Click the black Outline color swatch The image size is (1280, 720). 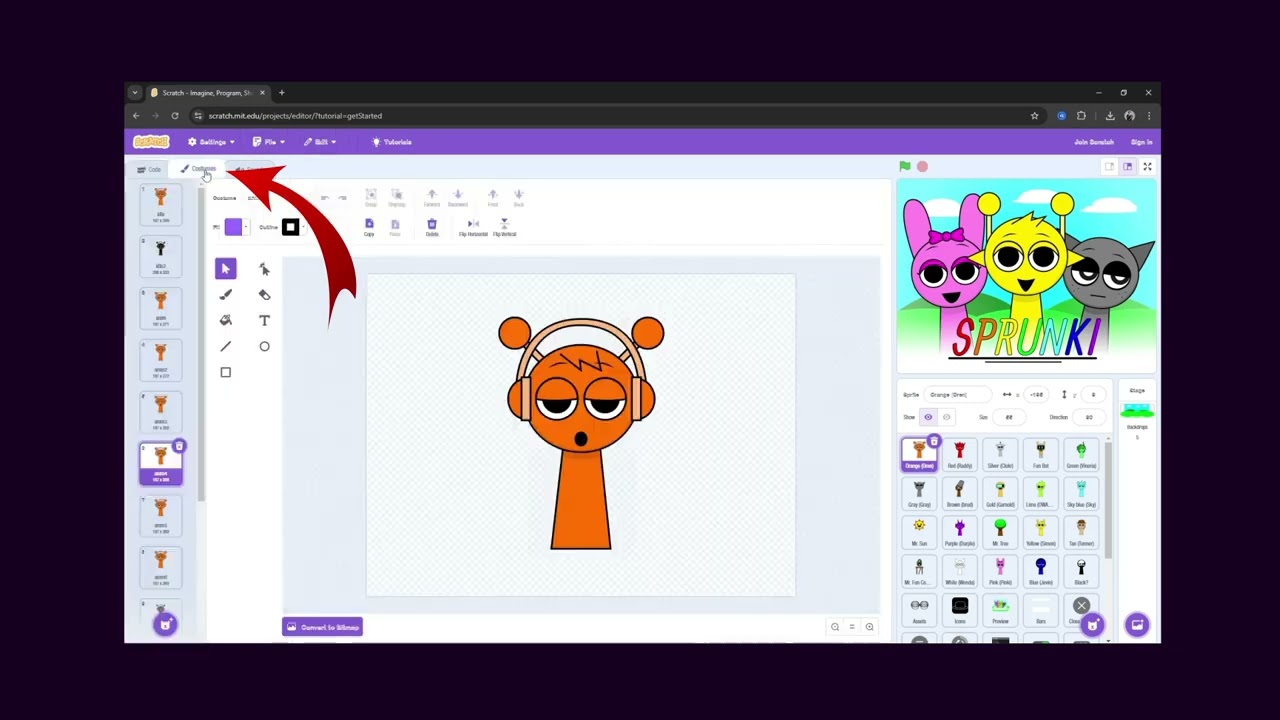coord(290,228)
